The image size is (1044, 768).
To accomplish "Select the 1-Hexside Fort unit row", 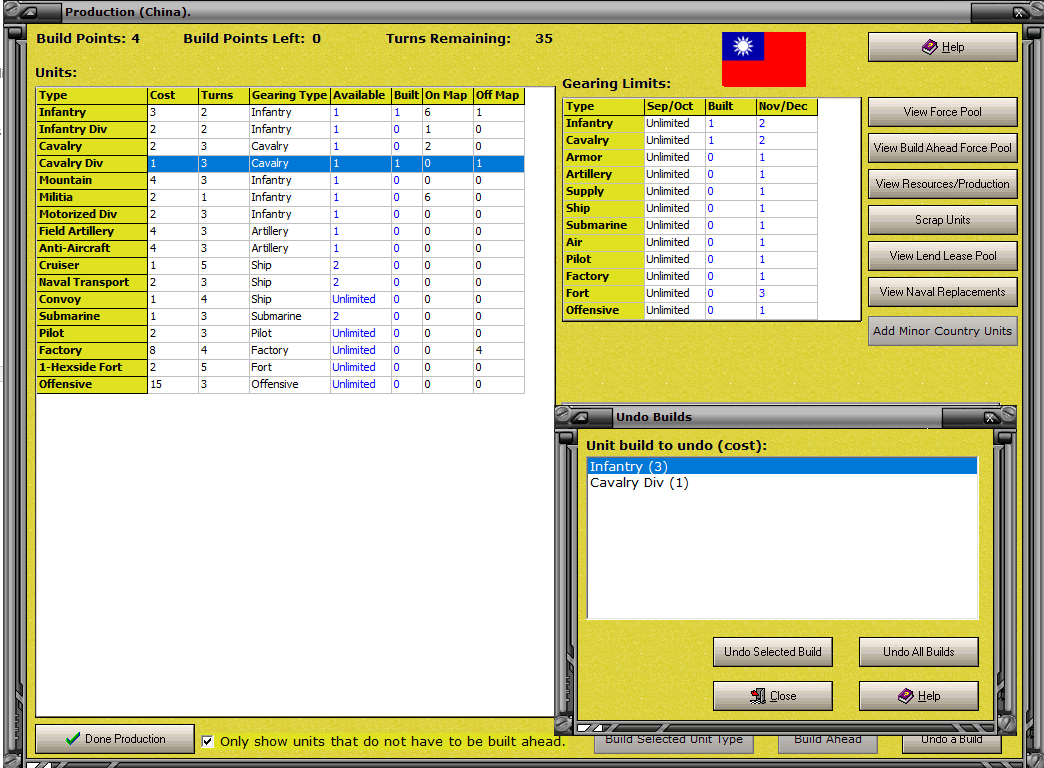I will [280, 367].
